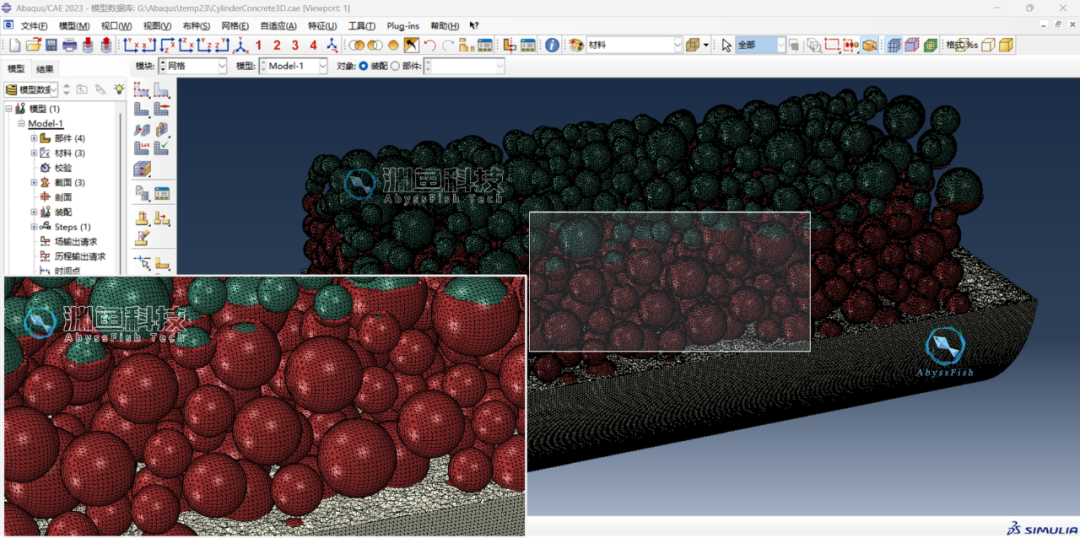This screenshot has height=538, width=1080.
Task: Collapse the 模型 (1) root node
Action: pos(9,109)
